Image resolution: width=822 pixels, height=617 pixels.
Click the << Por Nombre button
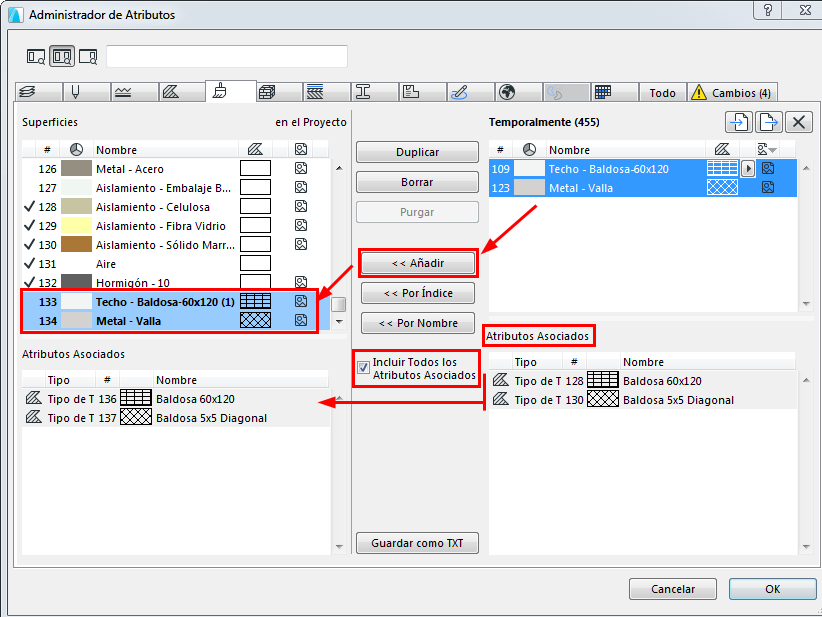tap(418, 323)
